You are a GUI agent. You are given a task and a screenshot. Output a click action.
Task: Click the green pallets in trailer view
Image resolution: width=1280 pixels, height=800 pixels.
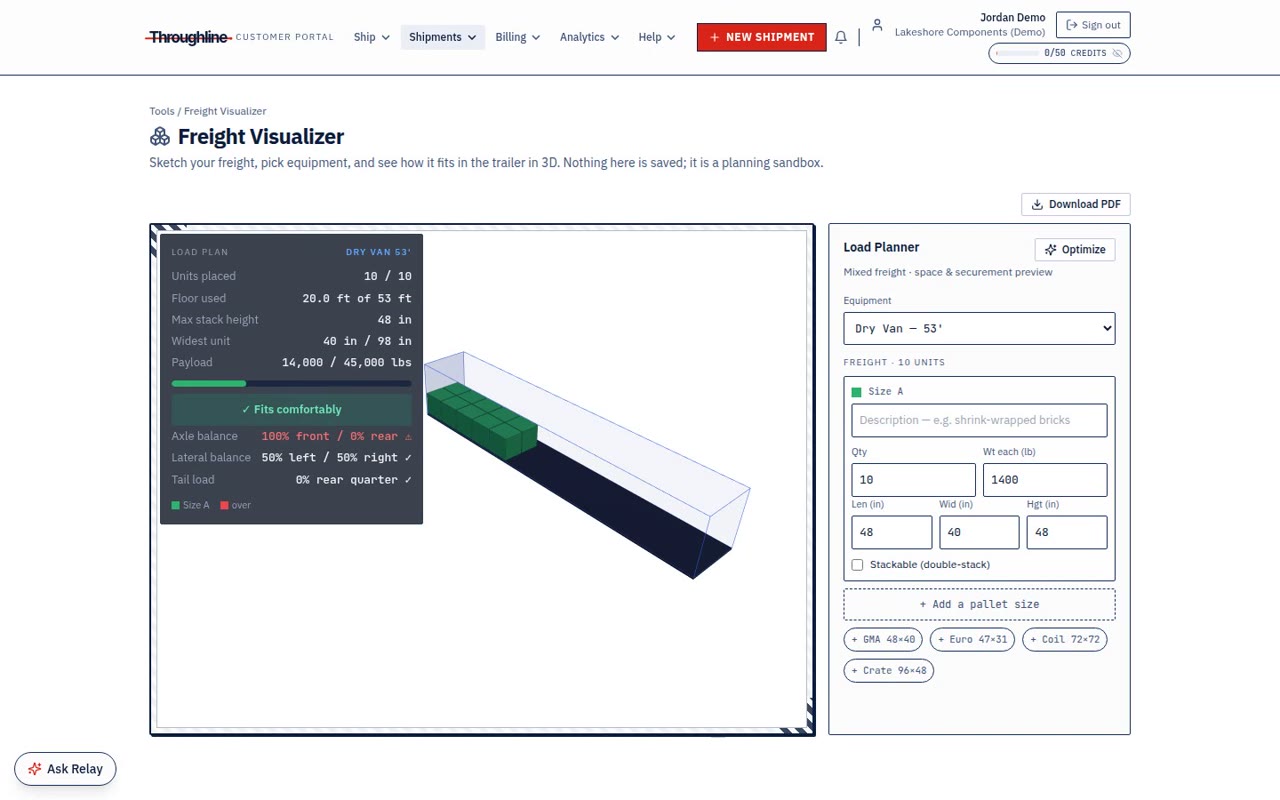[481, 419]
